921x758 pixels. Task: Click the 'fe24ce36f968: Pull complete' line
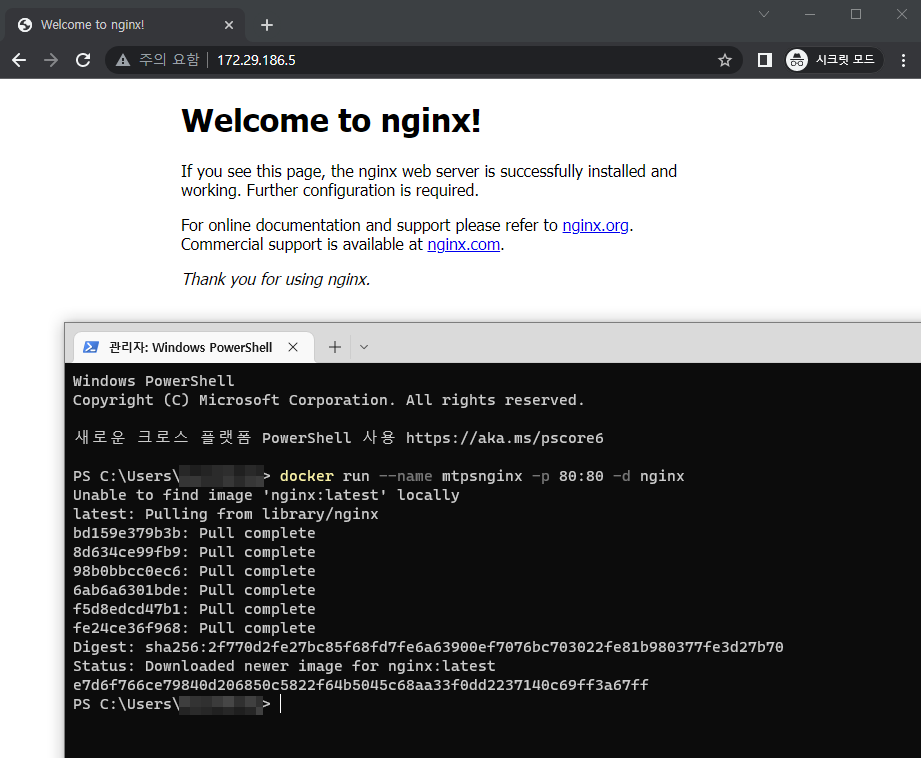[194, 628]
